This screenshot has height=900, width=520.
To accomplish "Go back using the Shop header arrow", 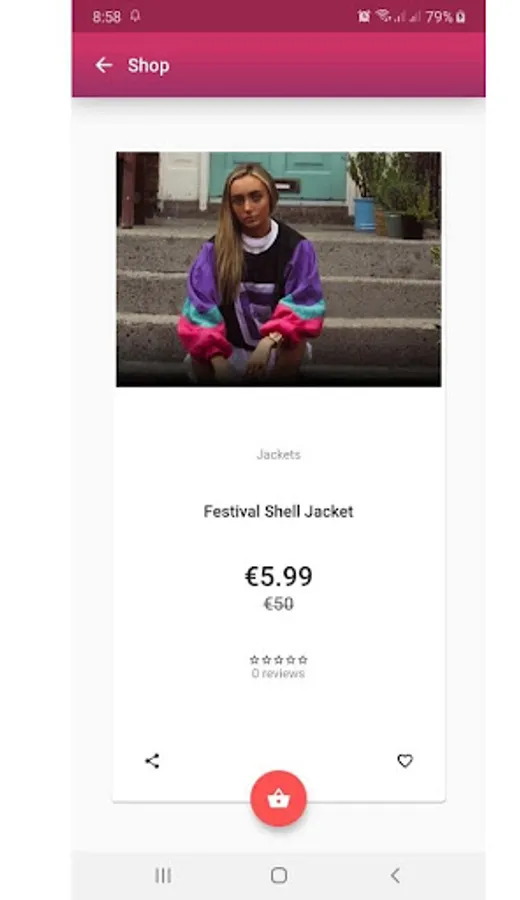I will 104,65.
